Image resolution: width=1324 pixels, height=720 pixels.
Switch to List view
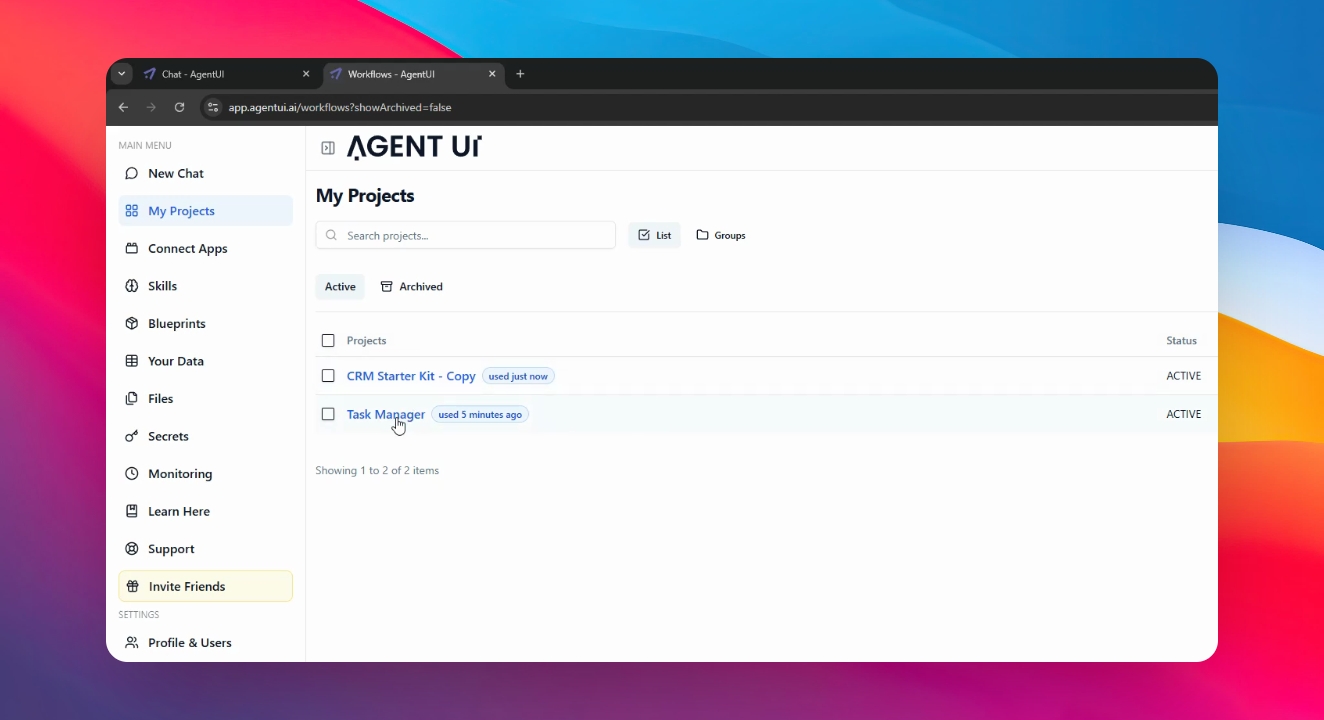654,235
